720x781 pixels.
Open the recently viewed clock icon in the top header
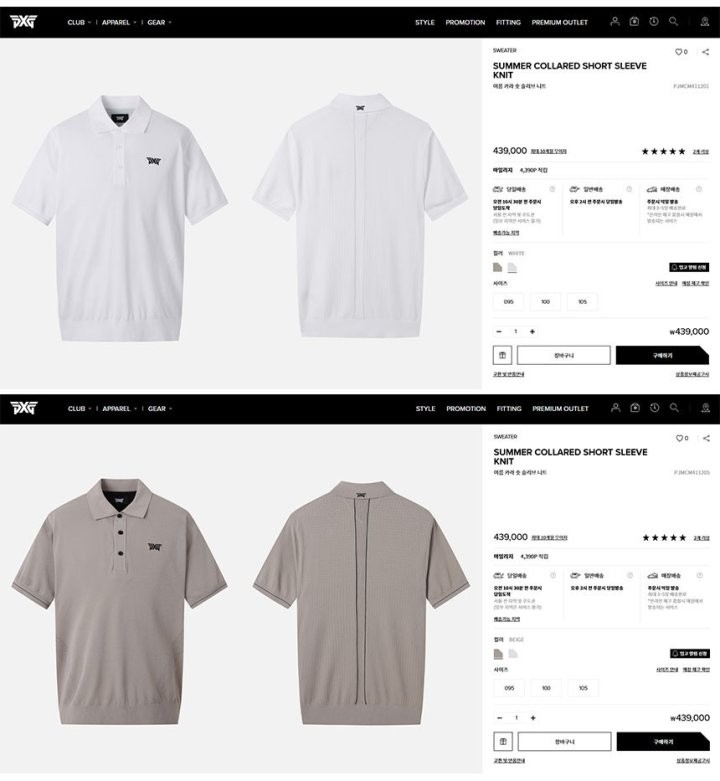tap(654, 21)
